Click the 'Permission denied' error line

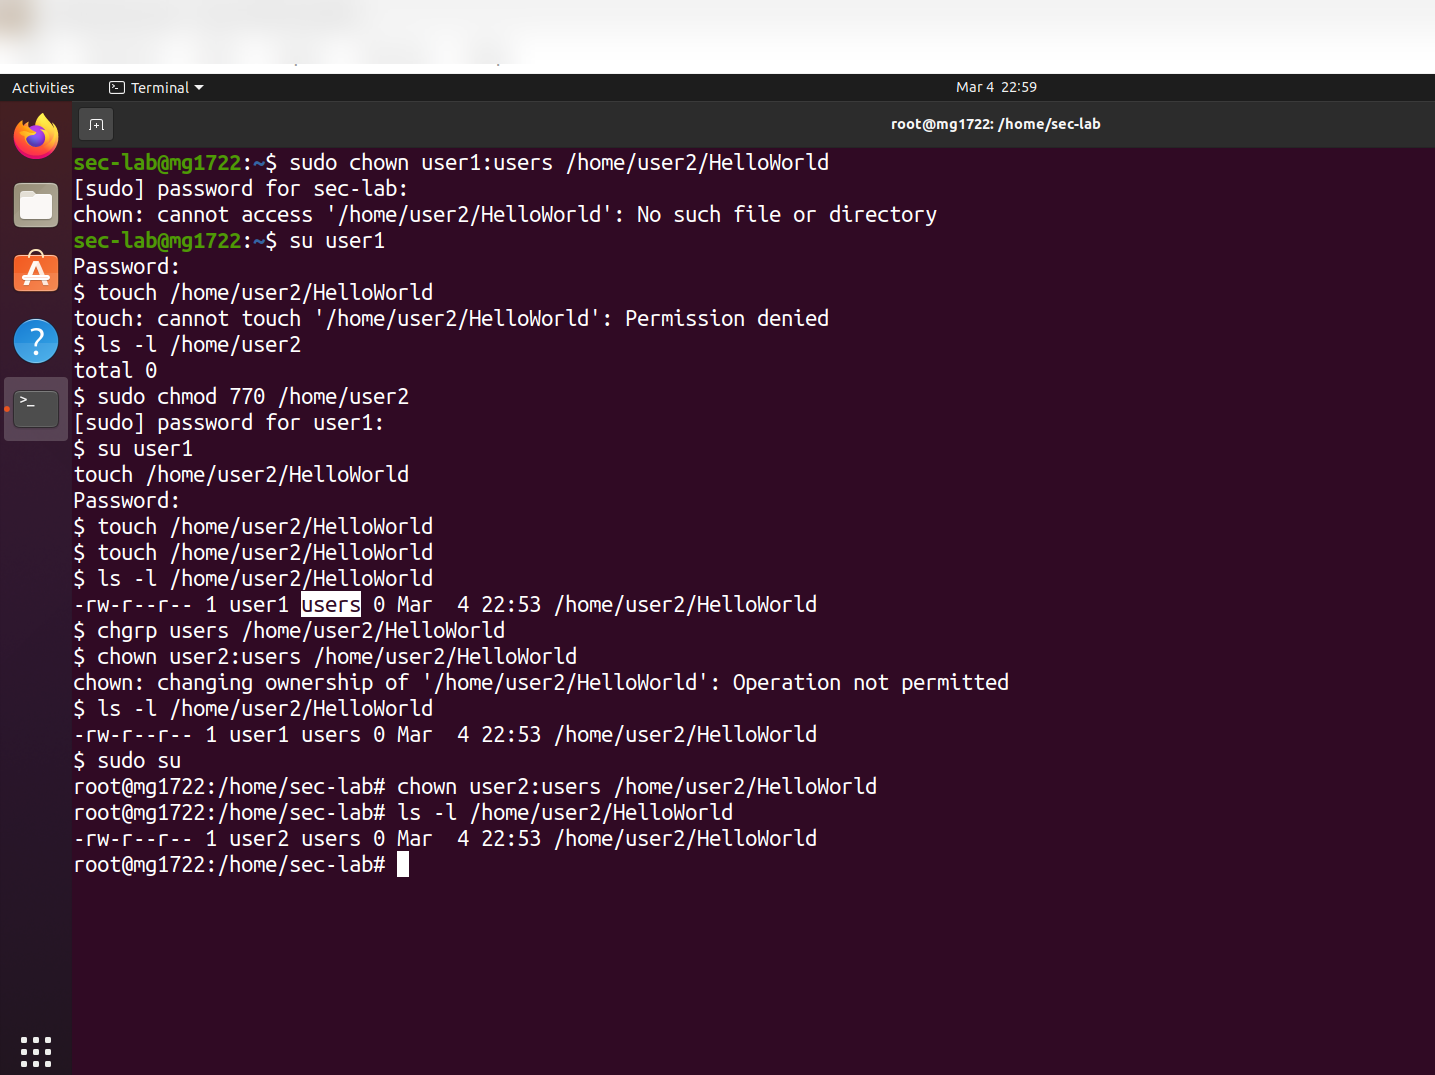pyautogui.click(x=451, y=318)
